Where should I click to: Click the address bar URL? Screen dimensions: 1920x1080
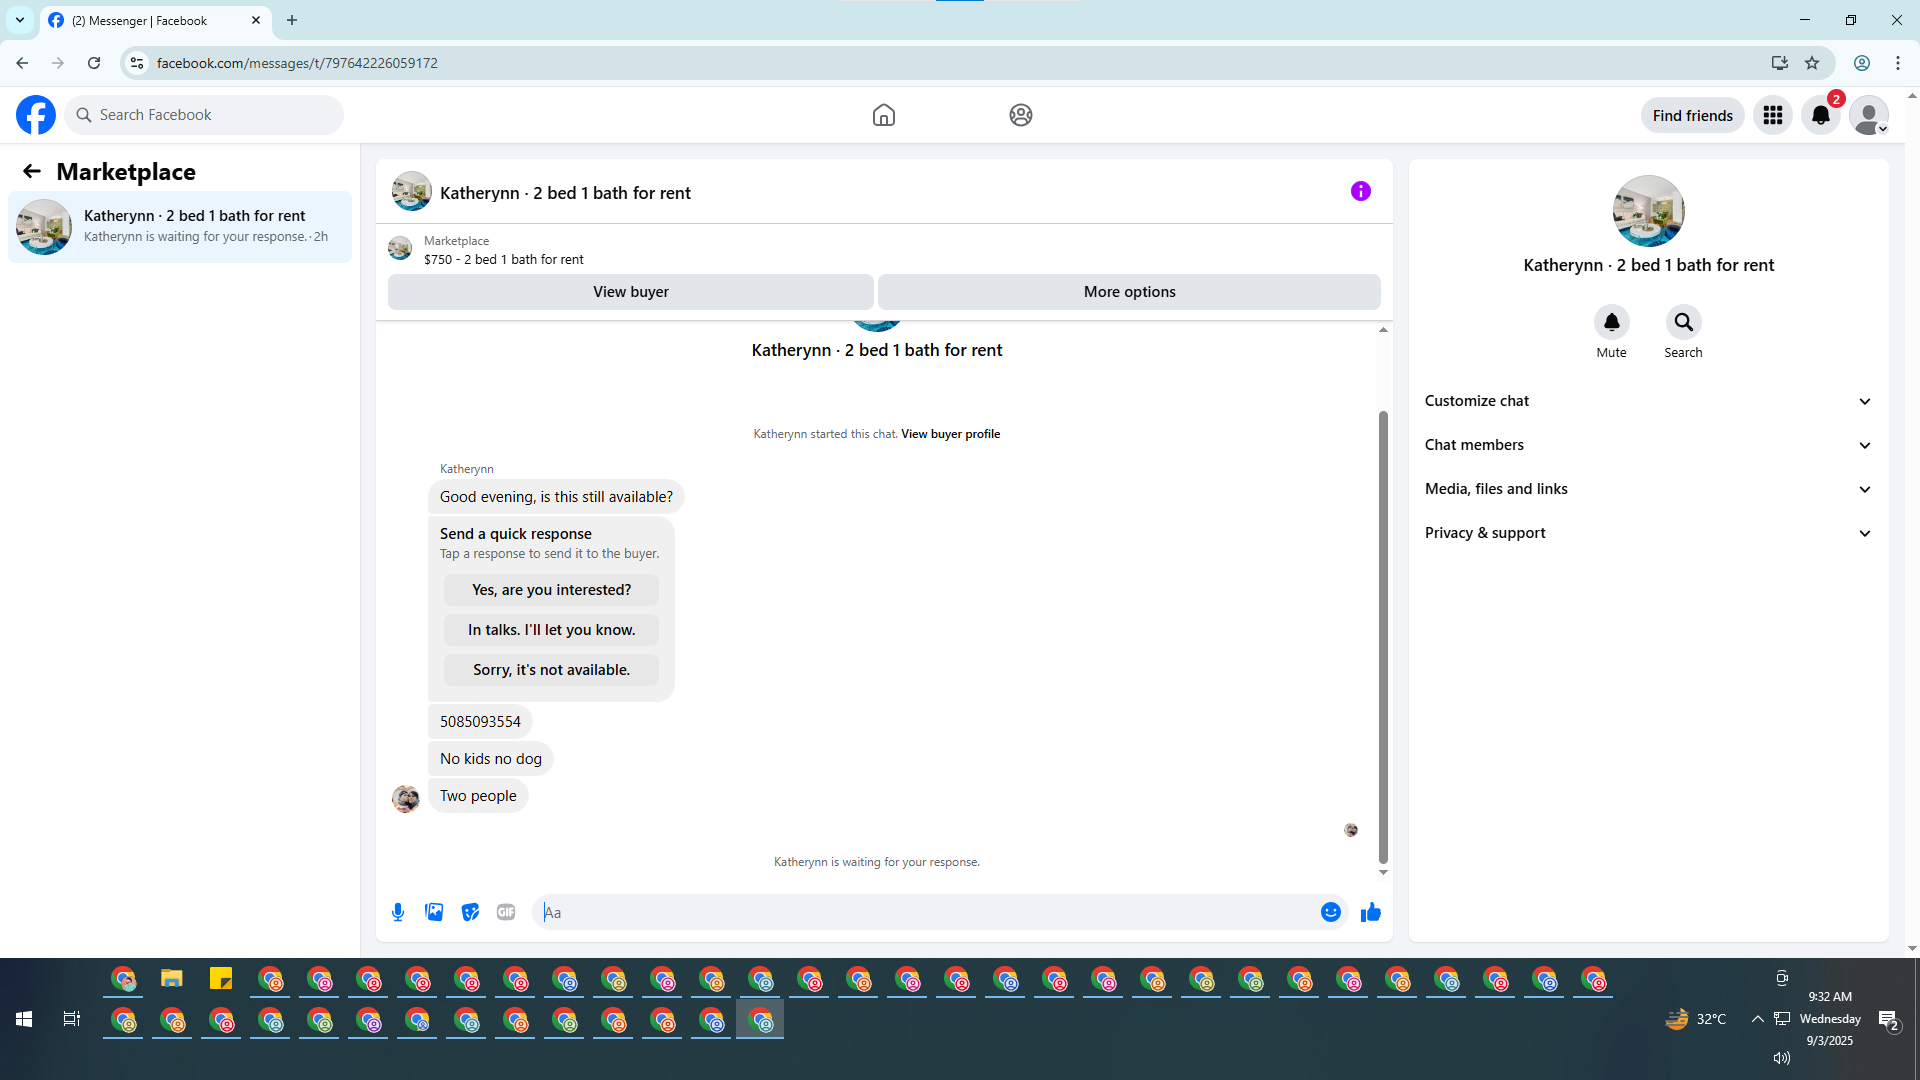[x=297, y=63]
